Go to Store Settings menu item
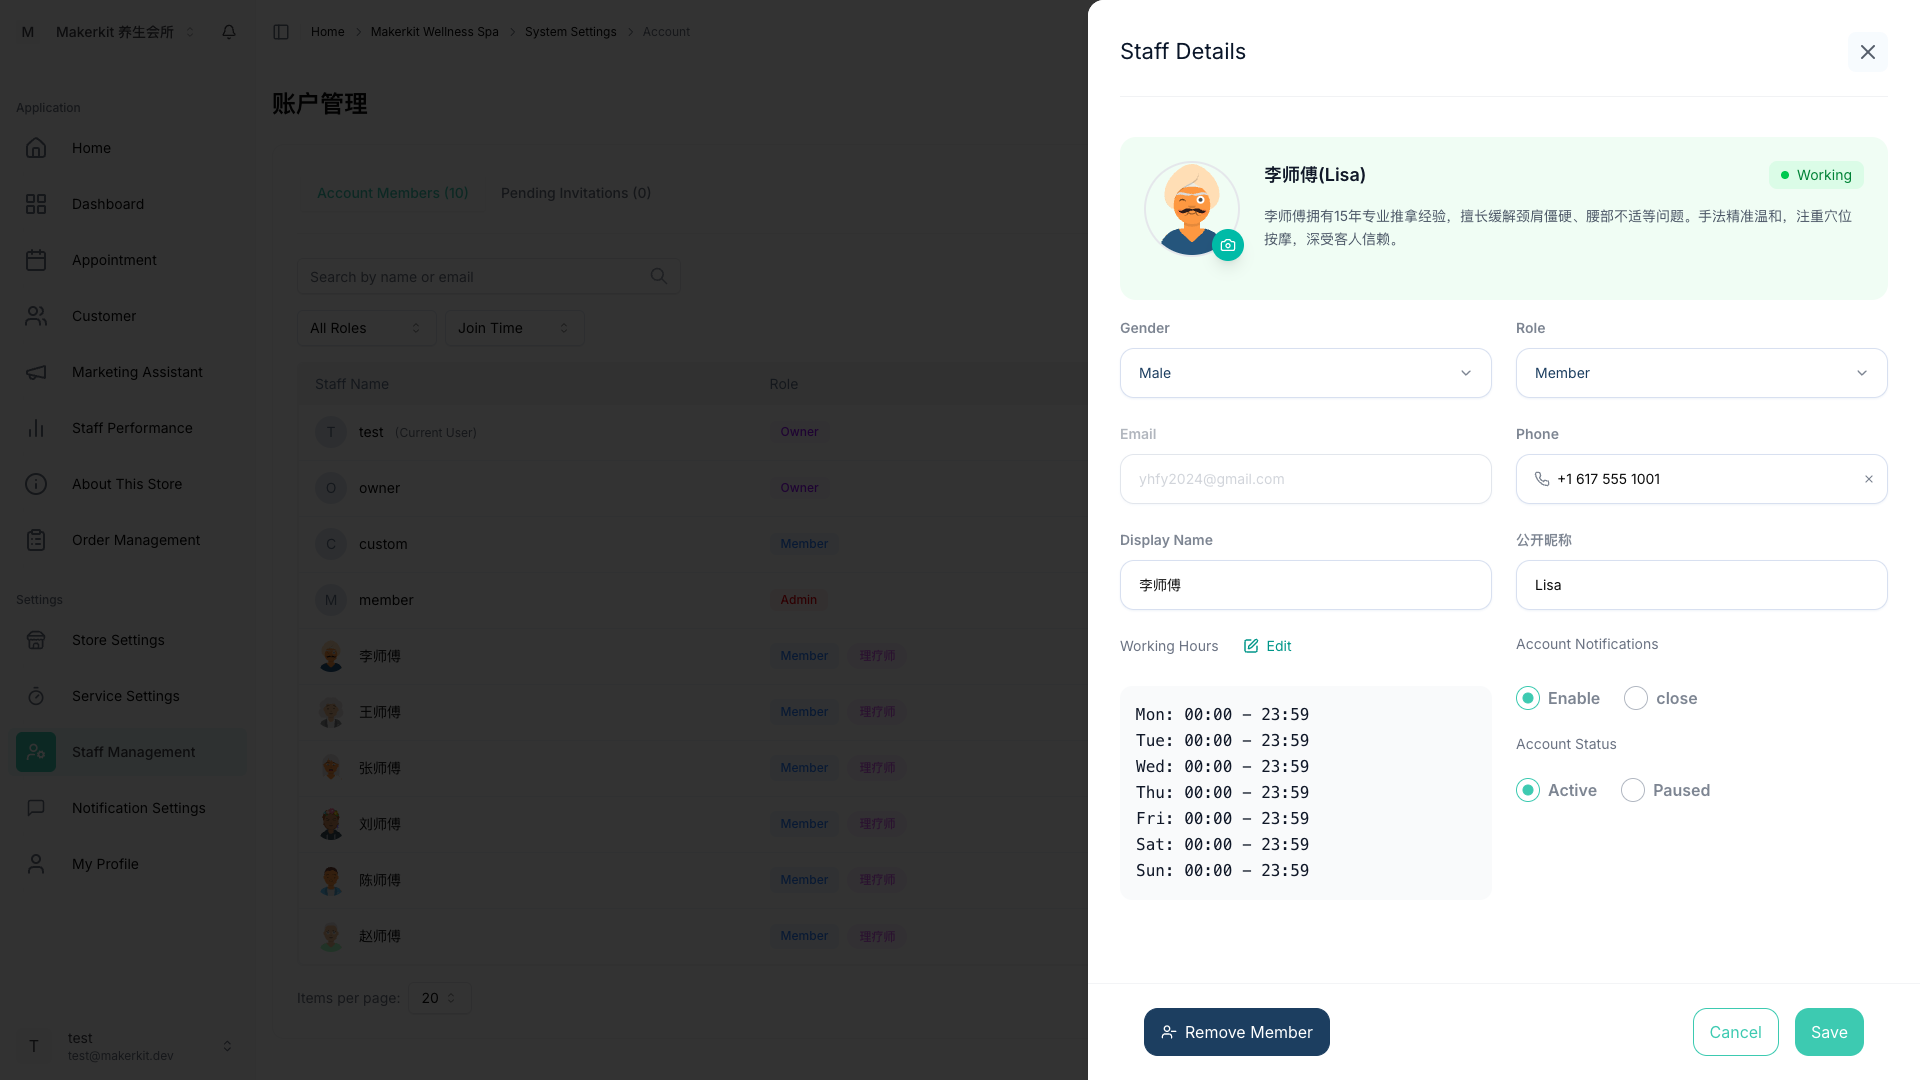This screenshot has width=1920, height=1080. [118, 640]
